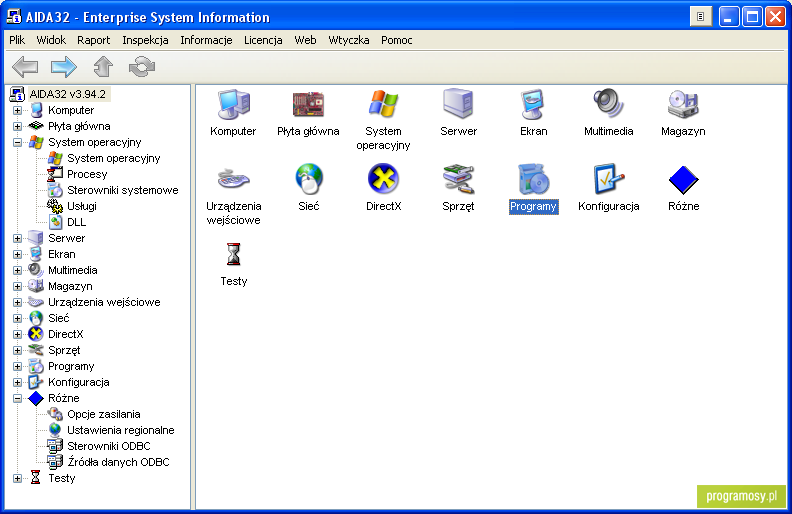
Task: Click the Forward blue arrow toolbar button
Action: 64,67
